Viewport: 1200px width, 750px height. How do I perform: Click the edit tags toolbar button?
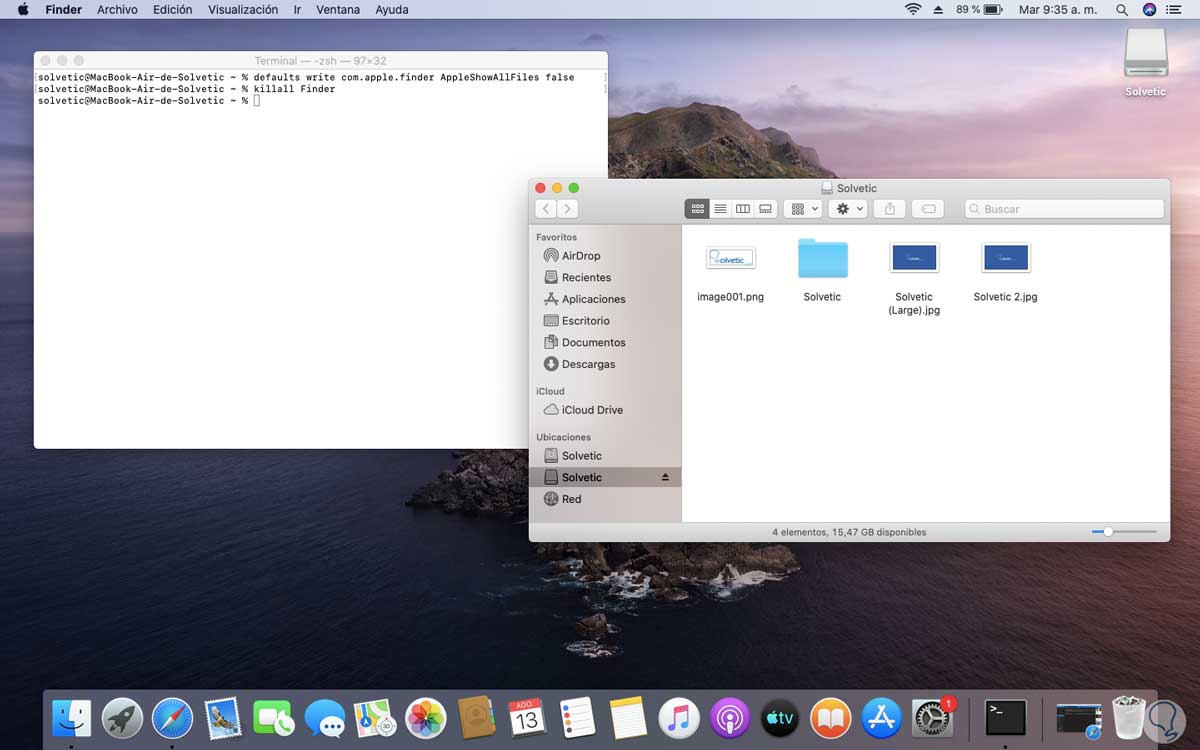[x=928, y=209]
